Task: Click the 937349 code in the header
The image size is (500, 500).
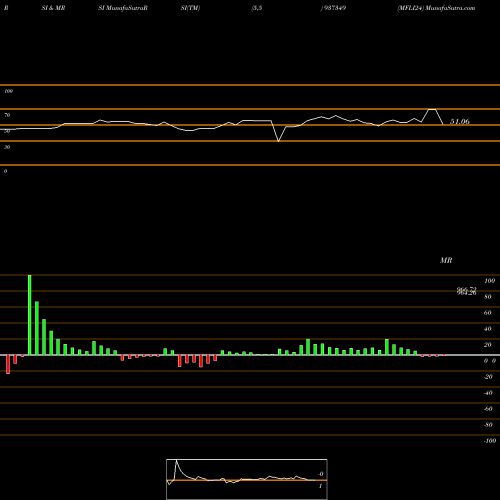Action: tap(334, 8)
